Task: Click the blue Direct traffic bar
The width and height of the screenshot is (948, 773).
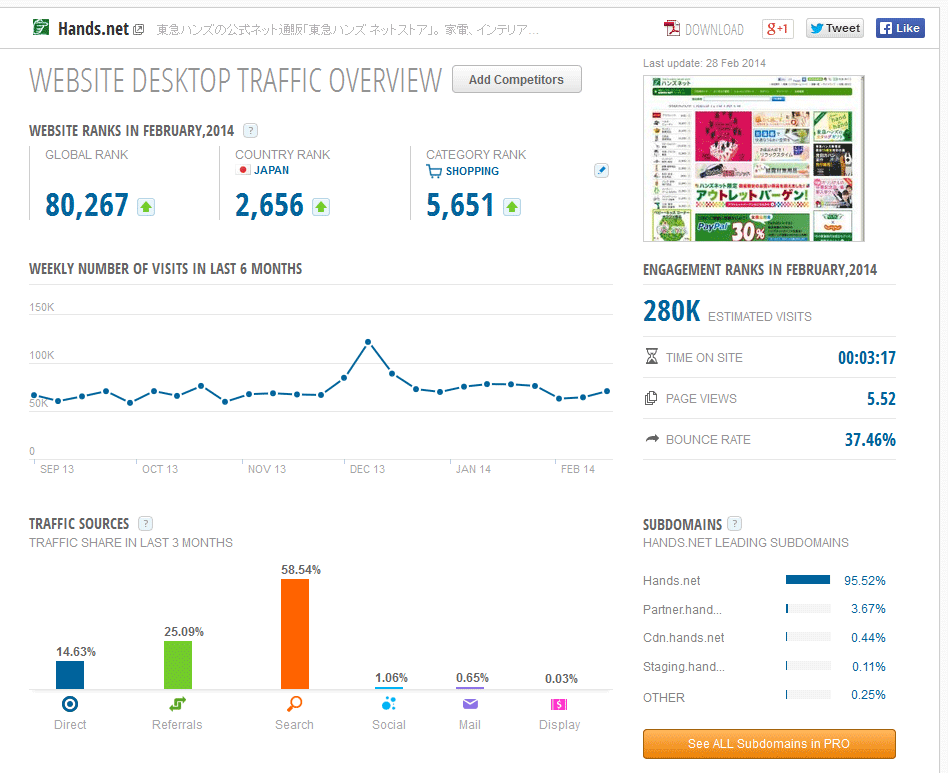Action: point(70,675)
